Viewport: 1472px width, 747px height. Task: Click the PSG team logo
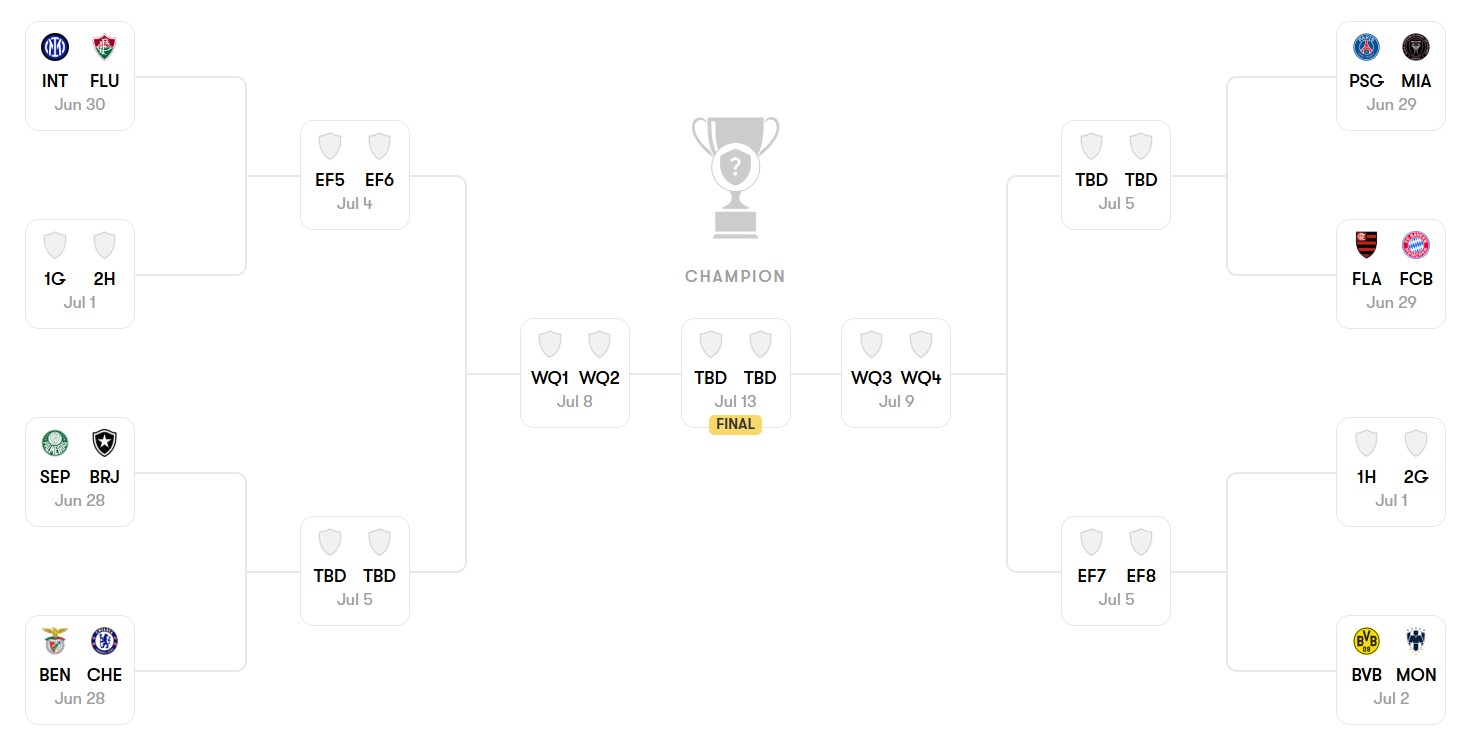1366,47
